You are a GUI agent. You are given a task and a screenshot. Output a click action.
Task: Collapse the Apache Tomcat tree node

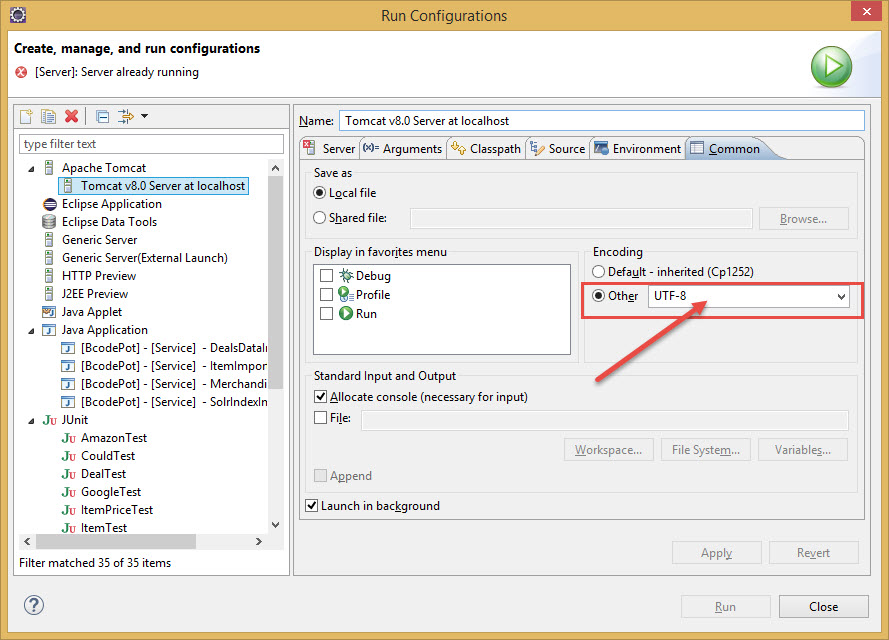point(32,168)
